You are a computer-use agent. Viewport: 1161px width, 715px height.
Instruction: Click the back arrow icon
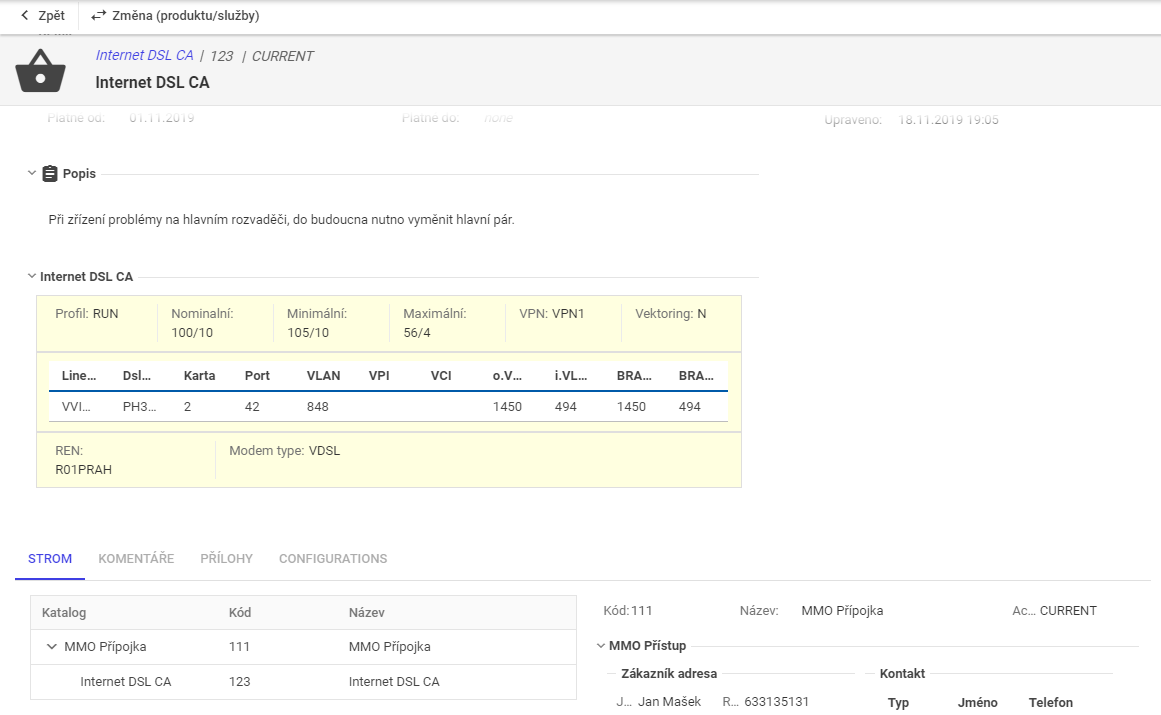25,16
